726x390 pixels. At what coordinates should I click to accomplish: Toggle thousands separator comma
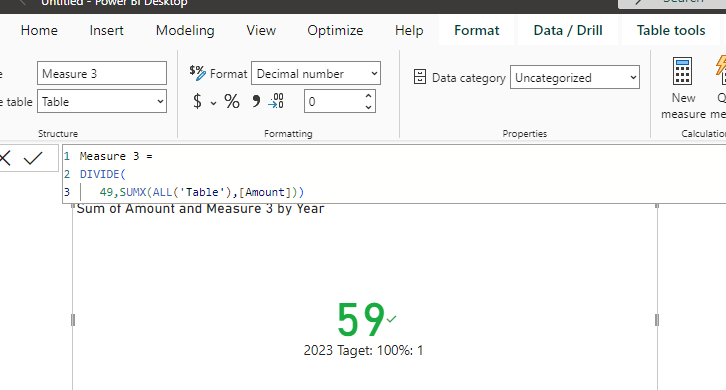point(256,101)
